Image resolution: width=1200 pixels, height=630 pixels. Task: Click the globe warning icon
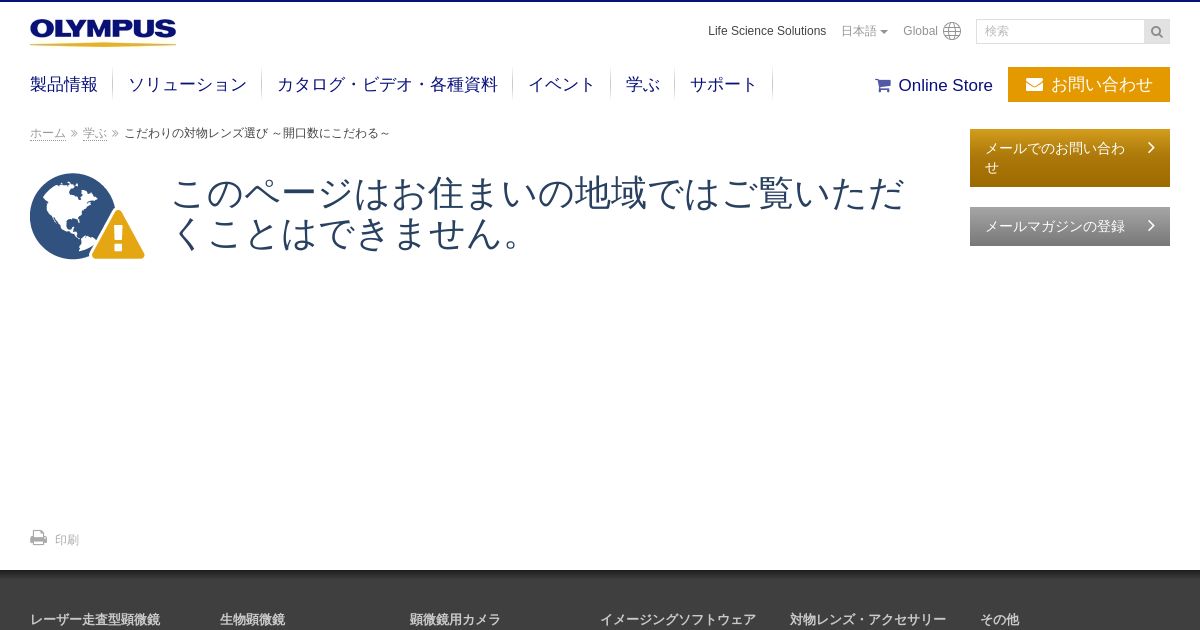87,216
